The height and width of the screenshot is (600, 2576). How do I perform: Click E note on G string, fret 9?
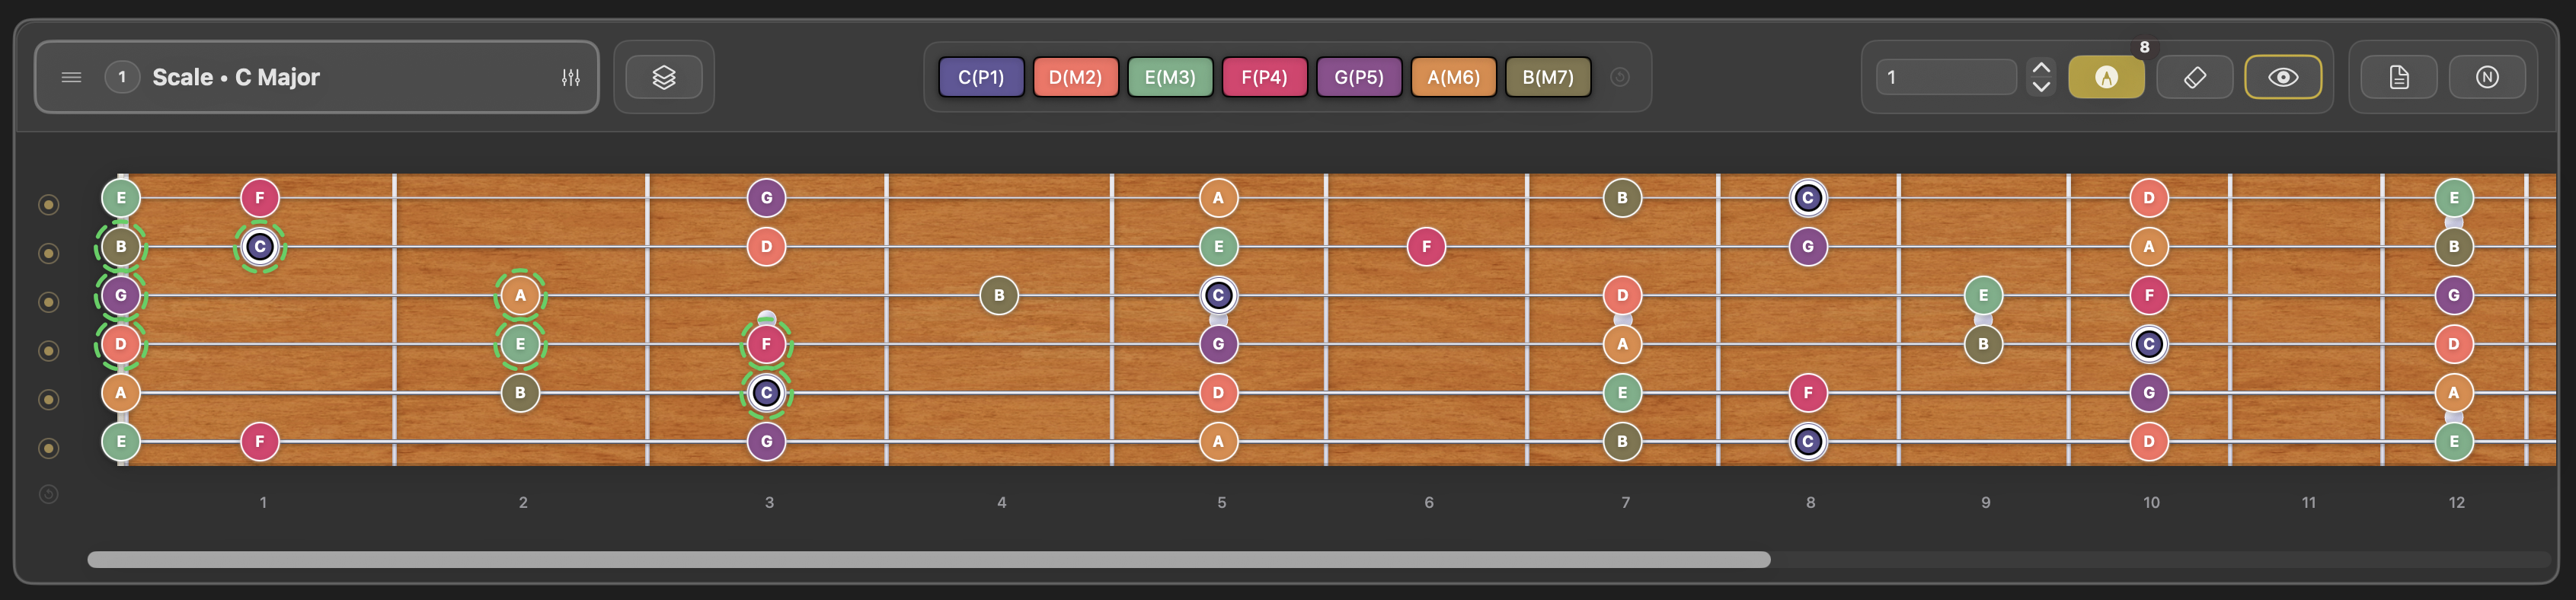pos(1983,295)
